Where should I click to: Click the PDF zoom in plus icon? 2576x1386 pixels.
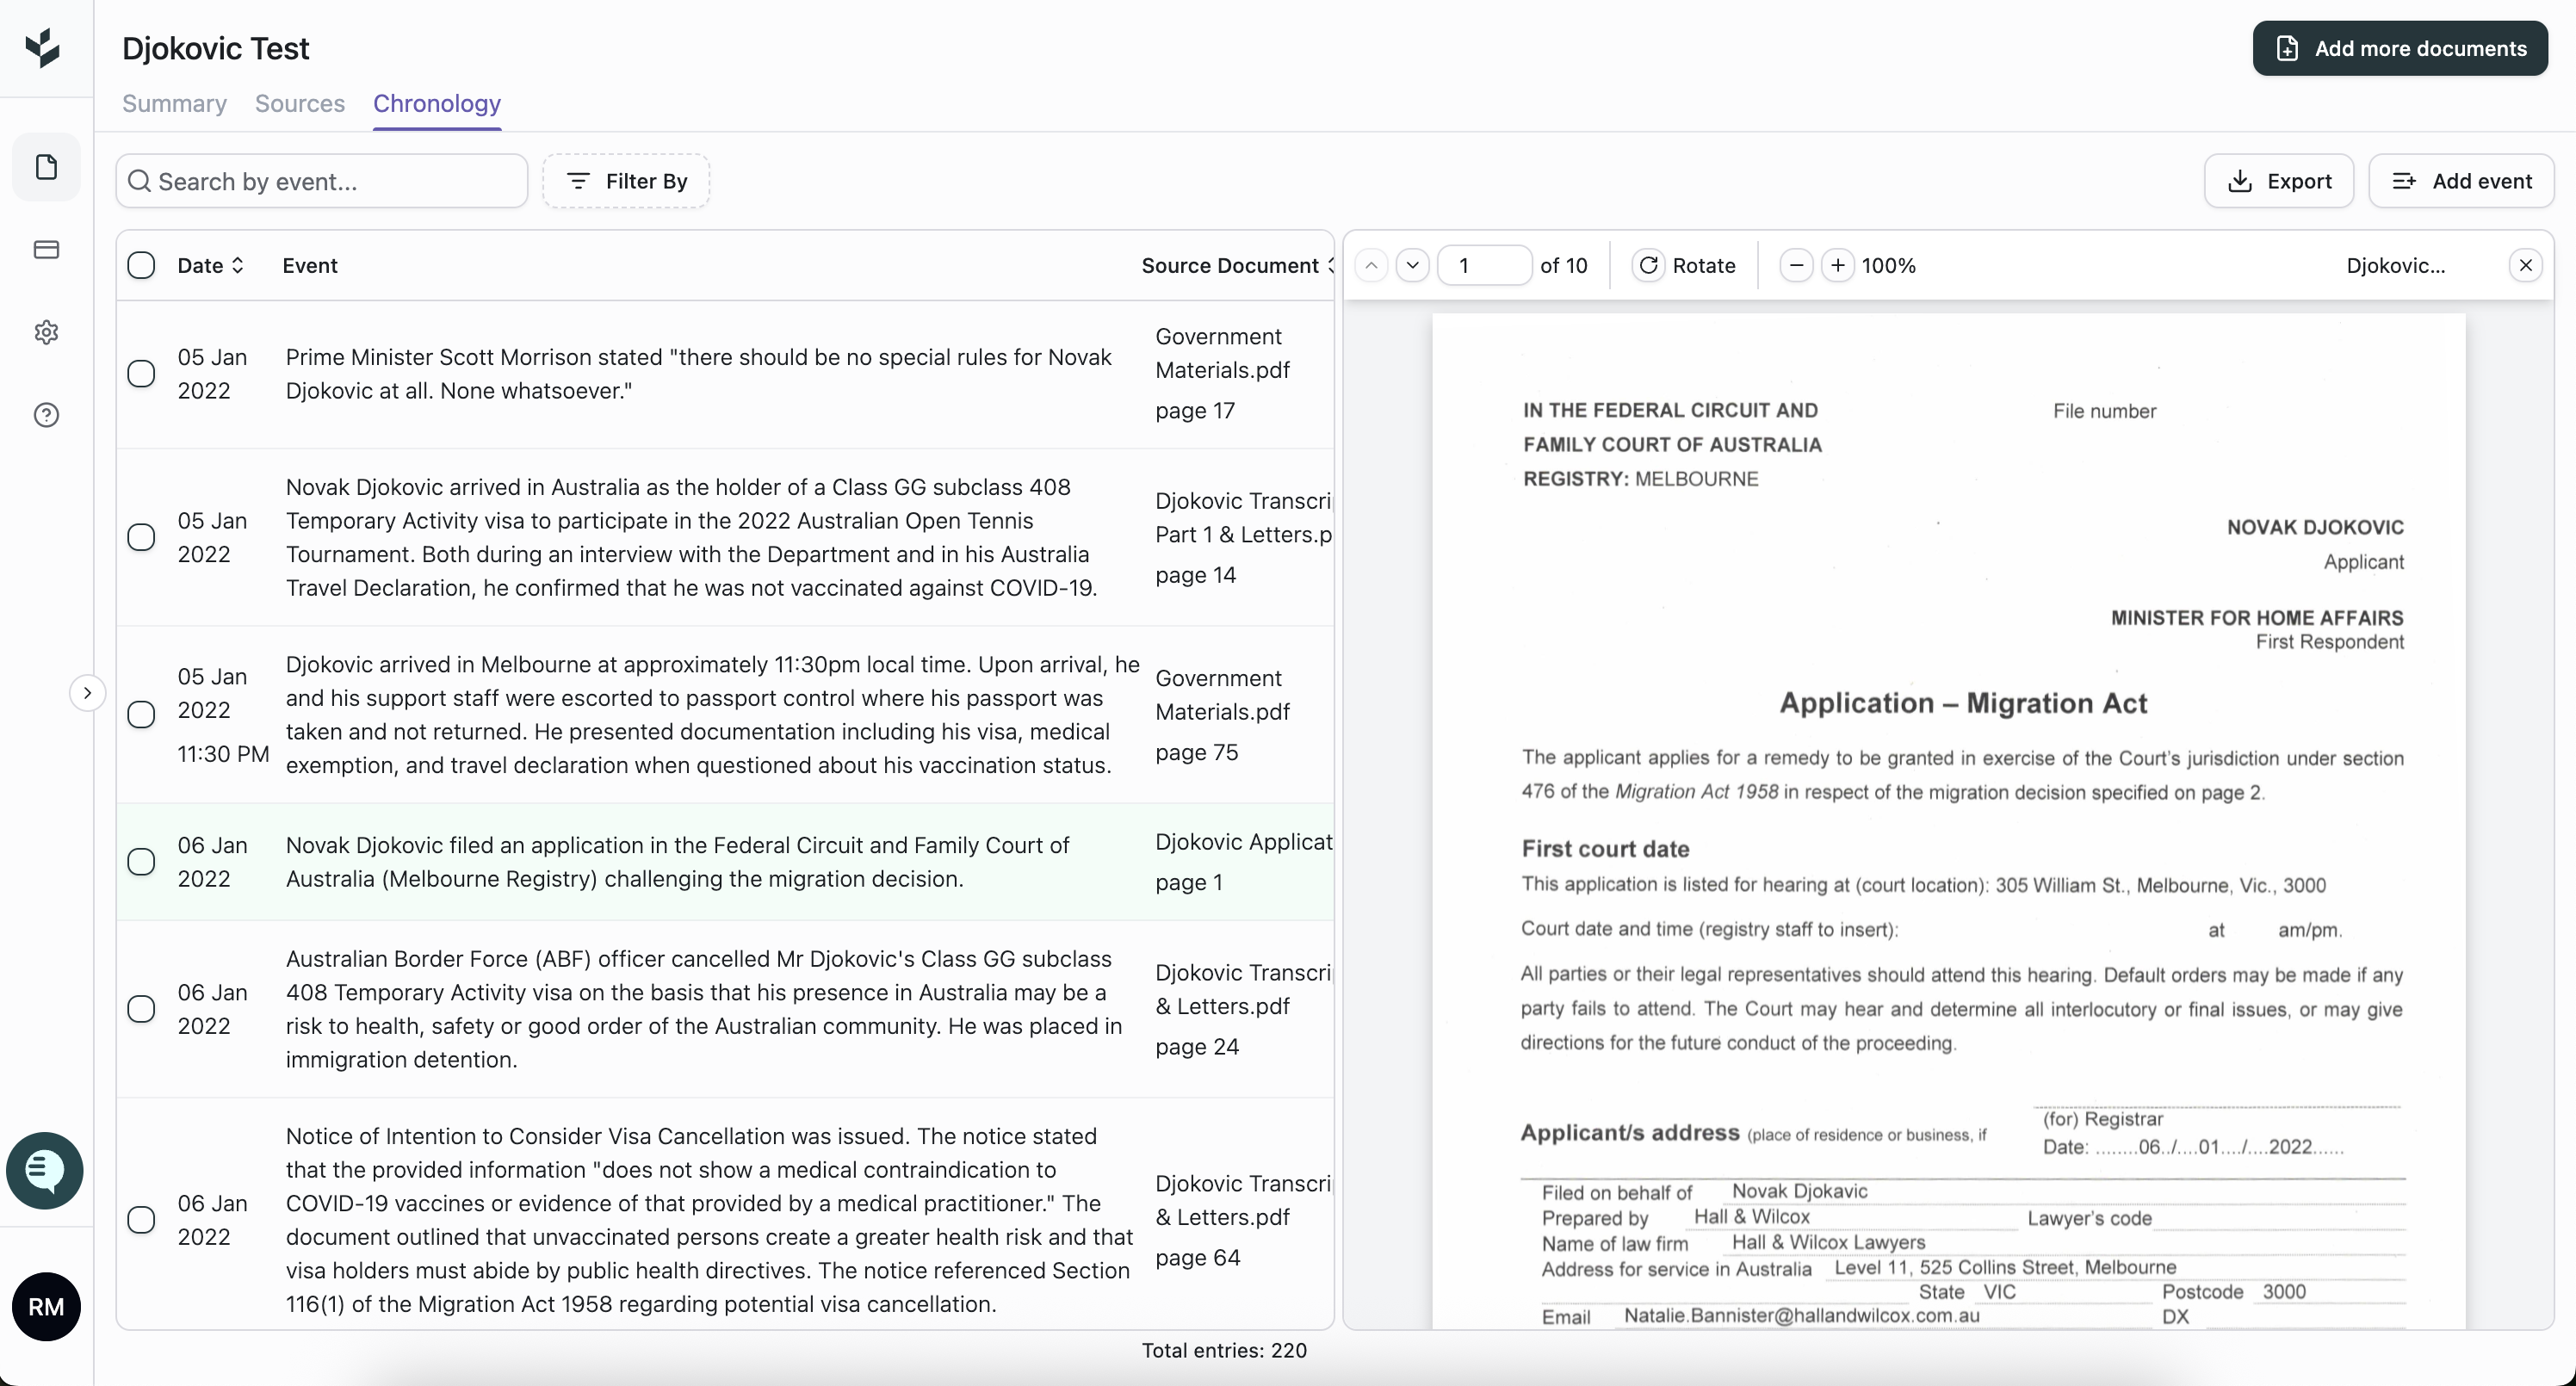click(x=1837, y=266)
